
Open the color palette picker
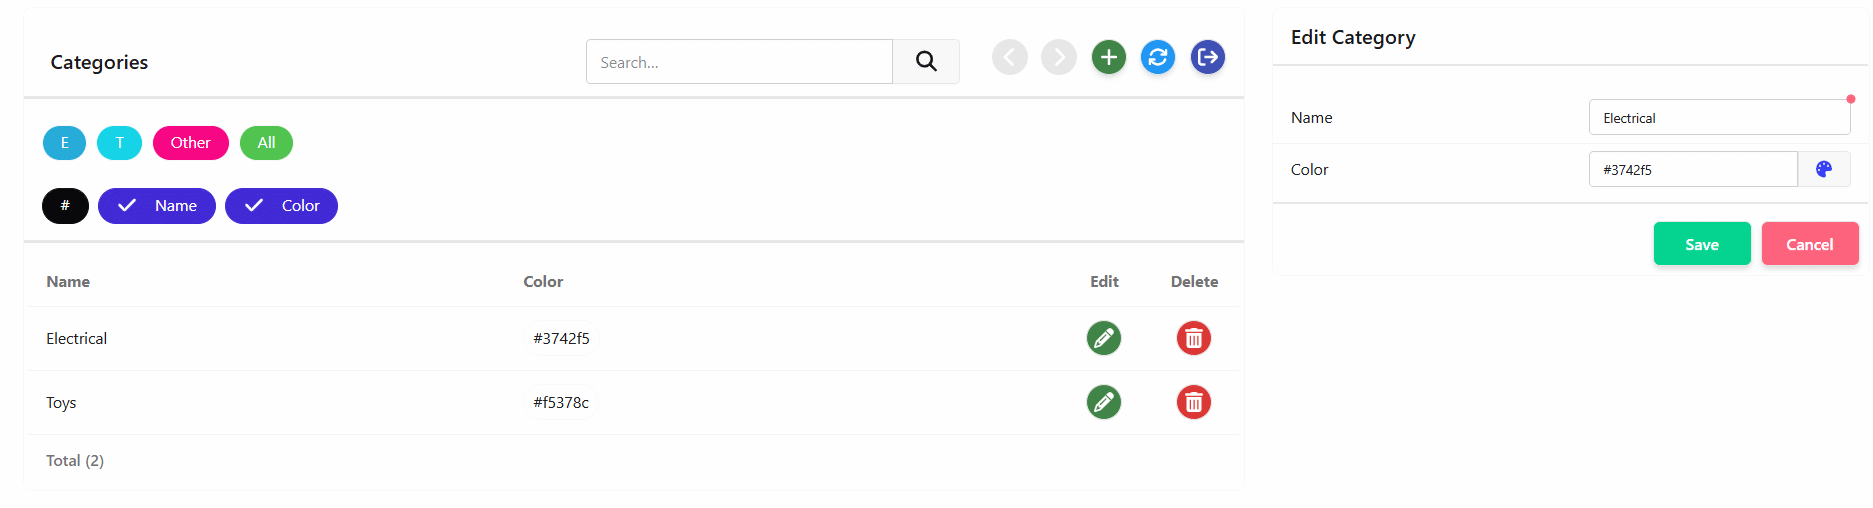[x=1824, y=169]
